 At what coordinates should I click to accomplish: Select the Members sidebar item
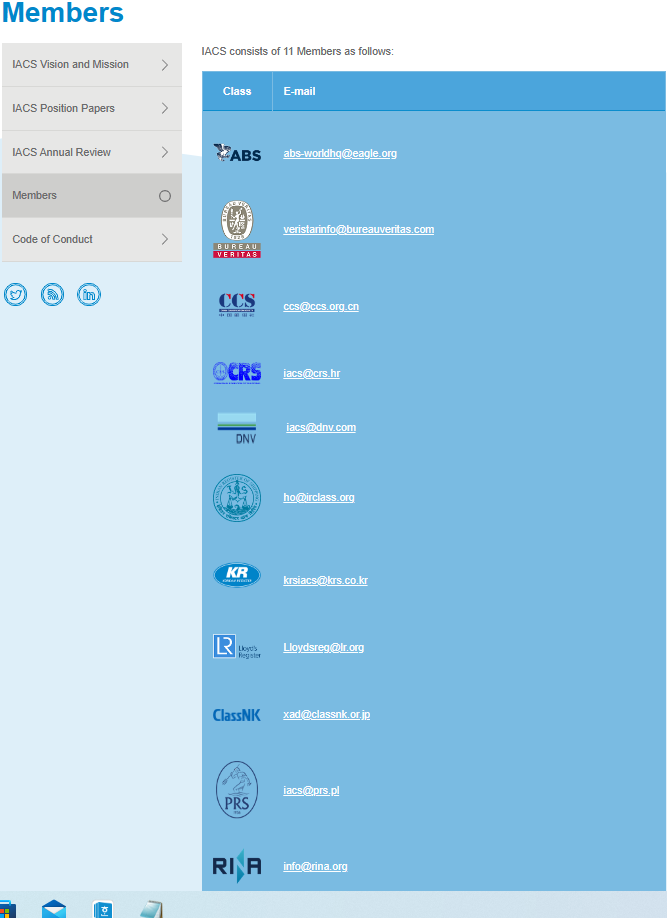click(92, 196)
